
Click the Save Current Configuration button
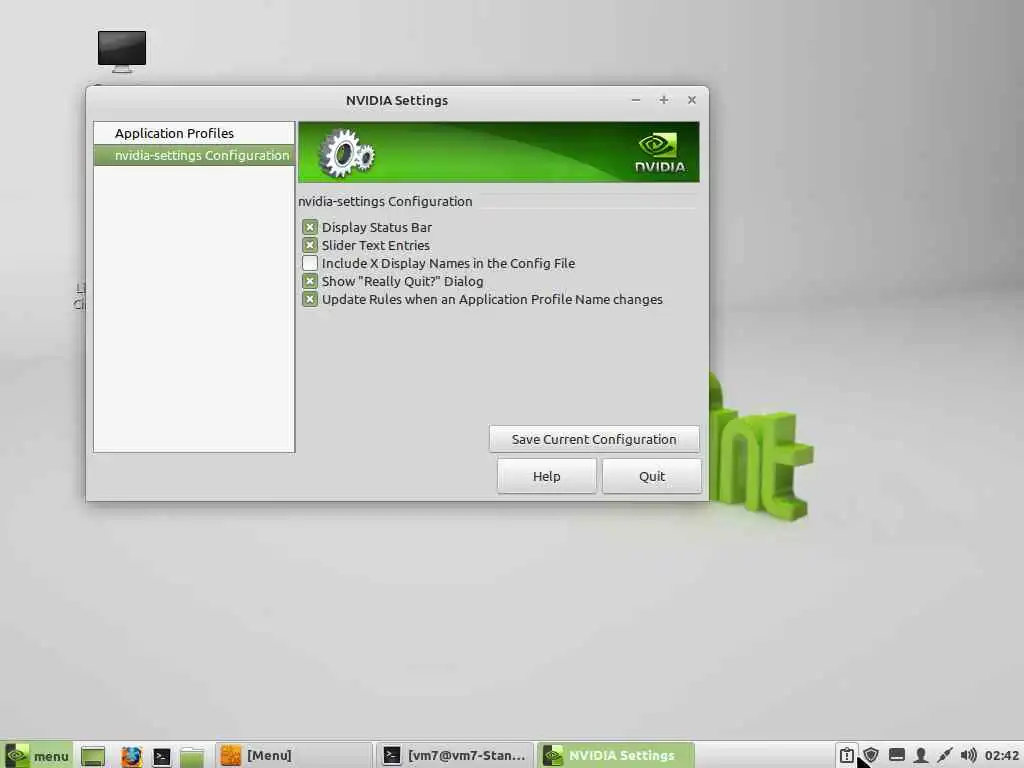tap(594, 440)
